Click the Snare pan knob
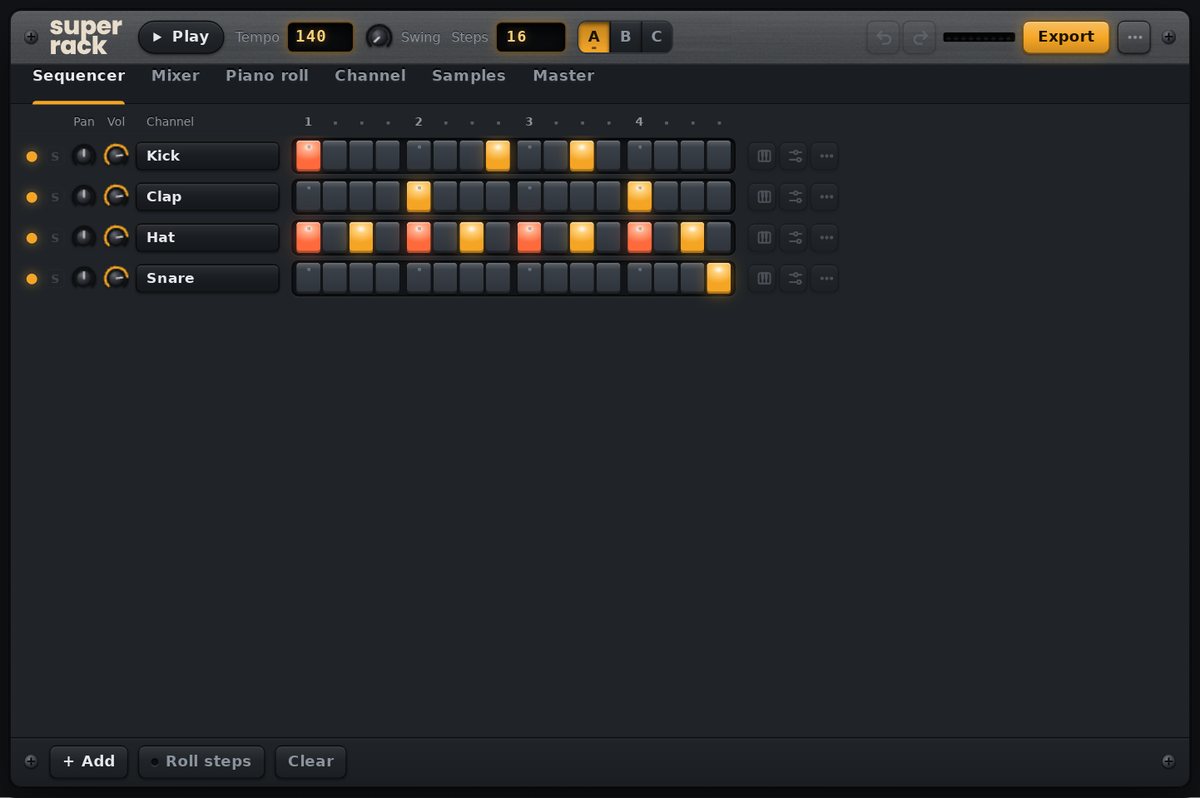Screen dimensions: 1200x798 pos(84,279)
